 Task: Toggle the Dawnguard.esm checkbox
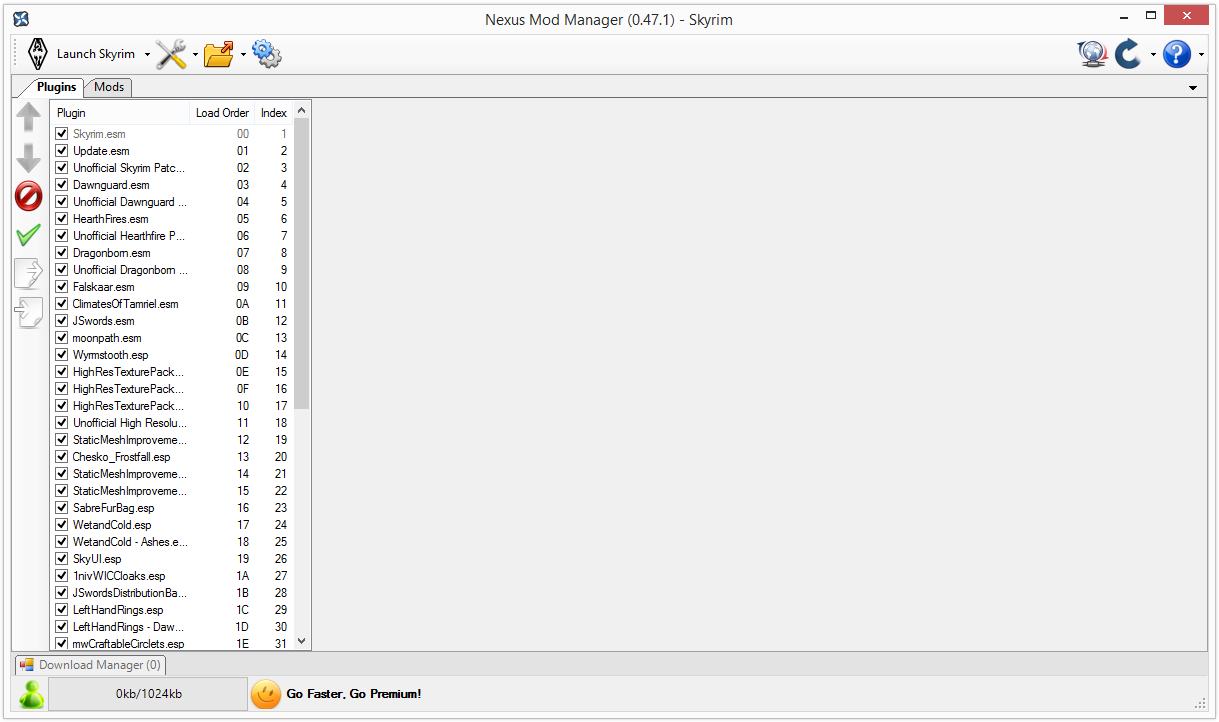click(62, 185)
